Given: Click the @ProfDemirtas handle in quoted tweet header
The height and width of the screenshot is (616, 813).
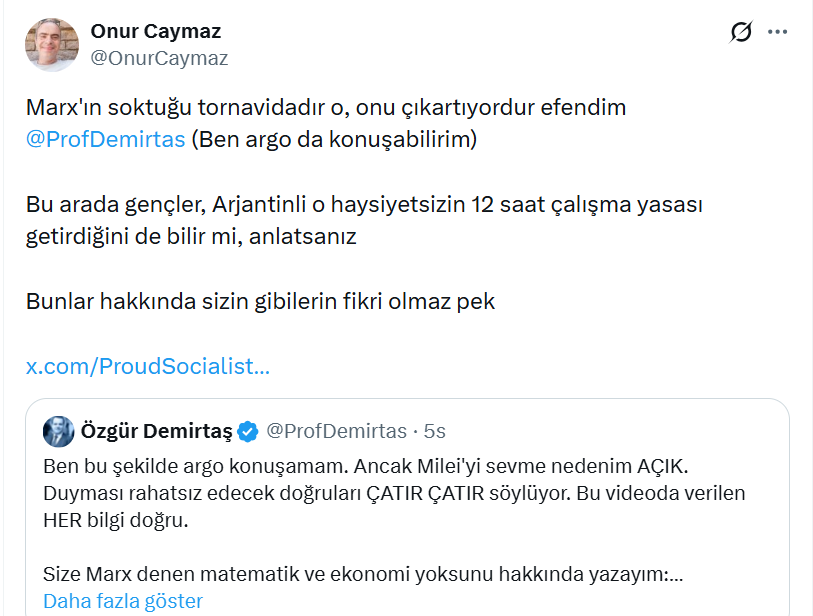Looking at the screenshot, I should coord(335,432).
